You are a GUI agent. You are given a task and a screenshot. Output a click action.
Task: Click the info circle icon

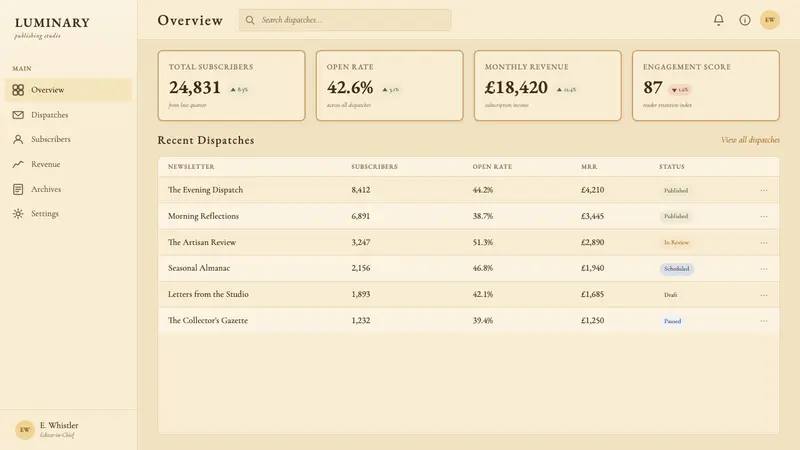[745, 20]
